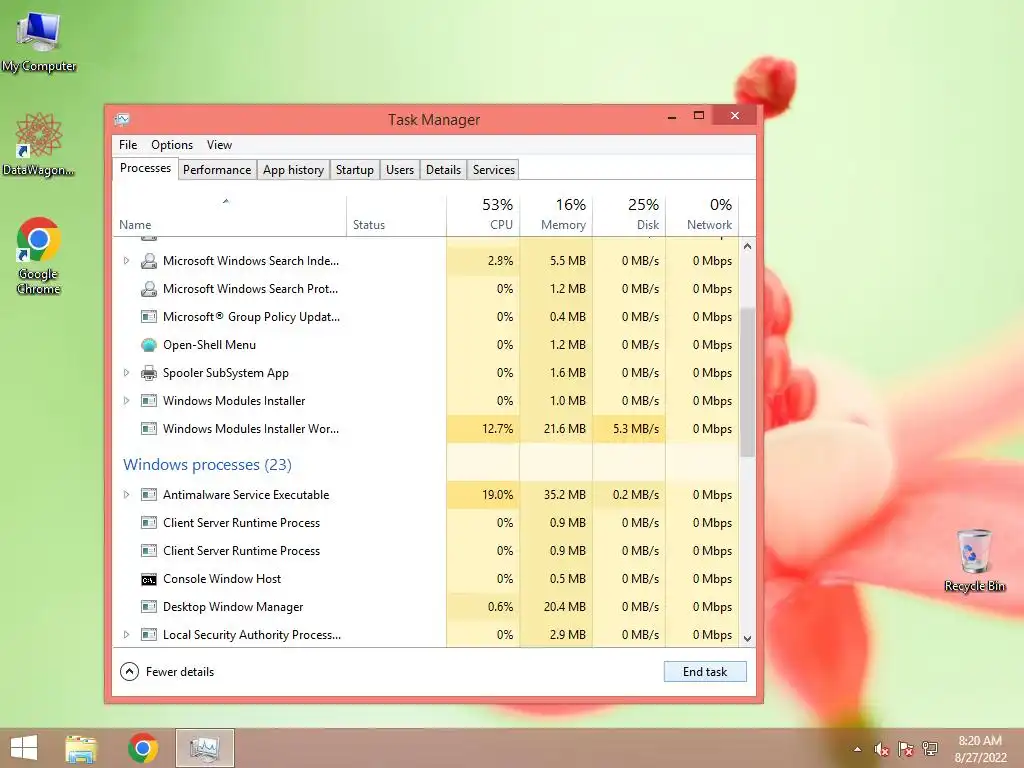Click the muted volume tray icon
1024x768 pixels.
click(x=881, y=749)
